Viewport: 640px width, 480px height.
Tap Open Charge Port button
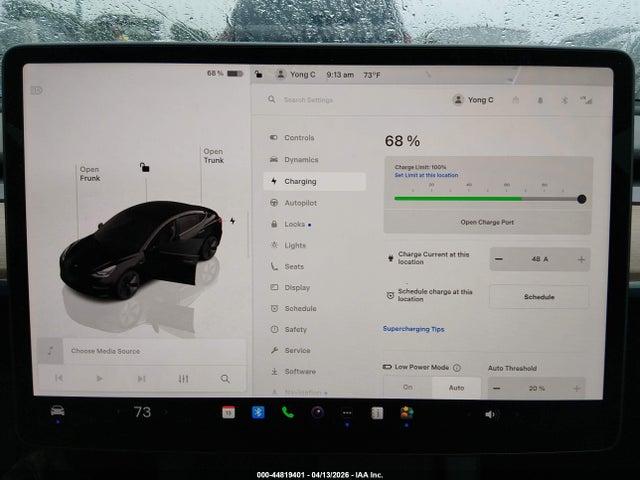point(487,222)
